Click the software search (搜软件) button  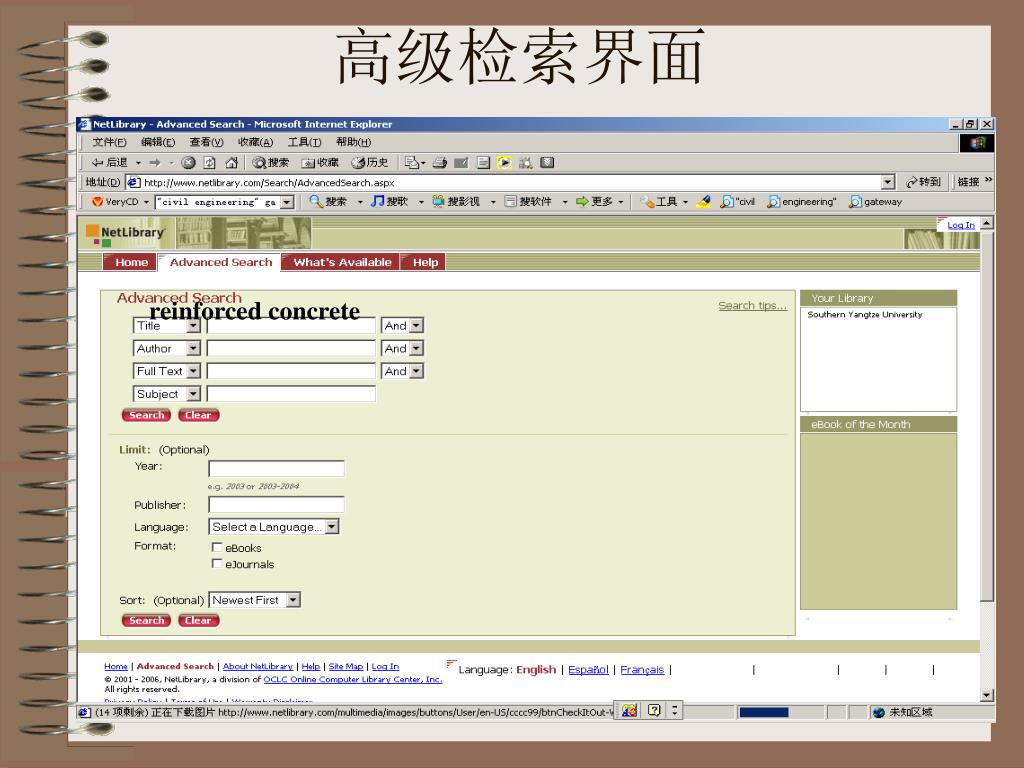pyautogui.click(x=528, y=202)
